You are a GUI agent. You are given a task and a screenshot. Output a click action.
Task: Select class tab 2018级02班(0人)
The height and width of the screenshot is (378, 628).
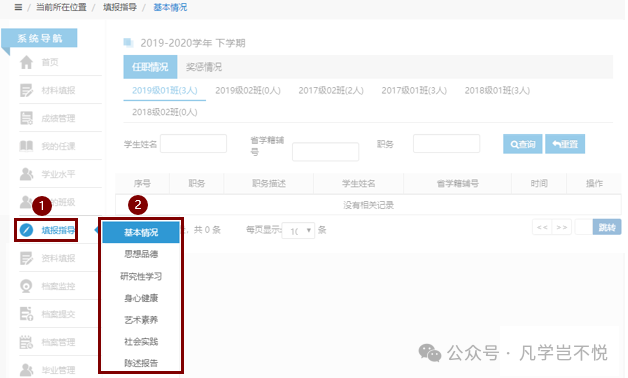165,112
